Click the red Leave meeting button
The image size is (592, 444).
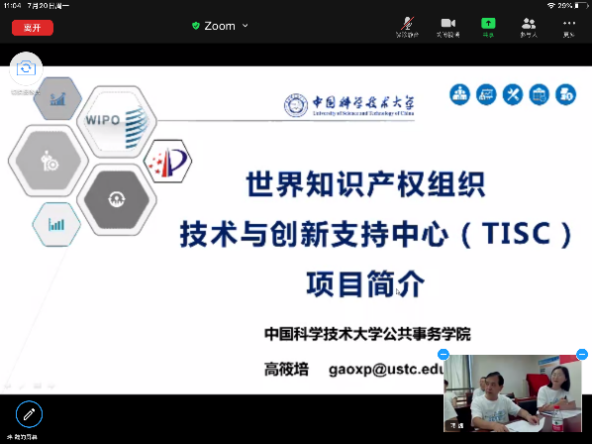point(32,28)
